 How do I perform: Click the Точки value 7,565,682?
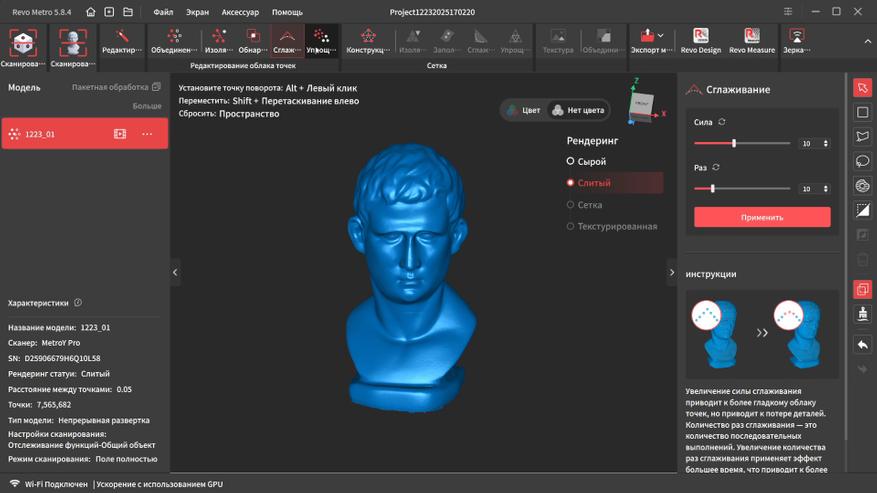[x=54, y=405]
